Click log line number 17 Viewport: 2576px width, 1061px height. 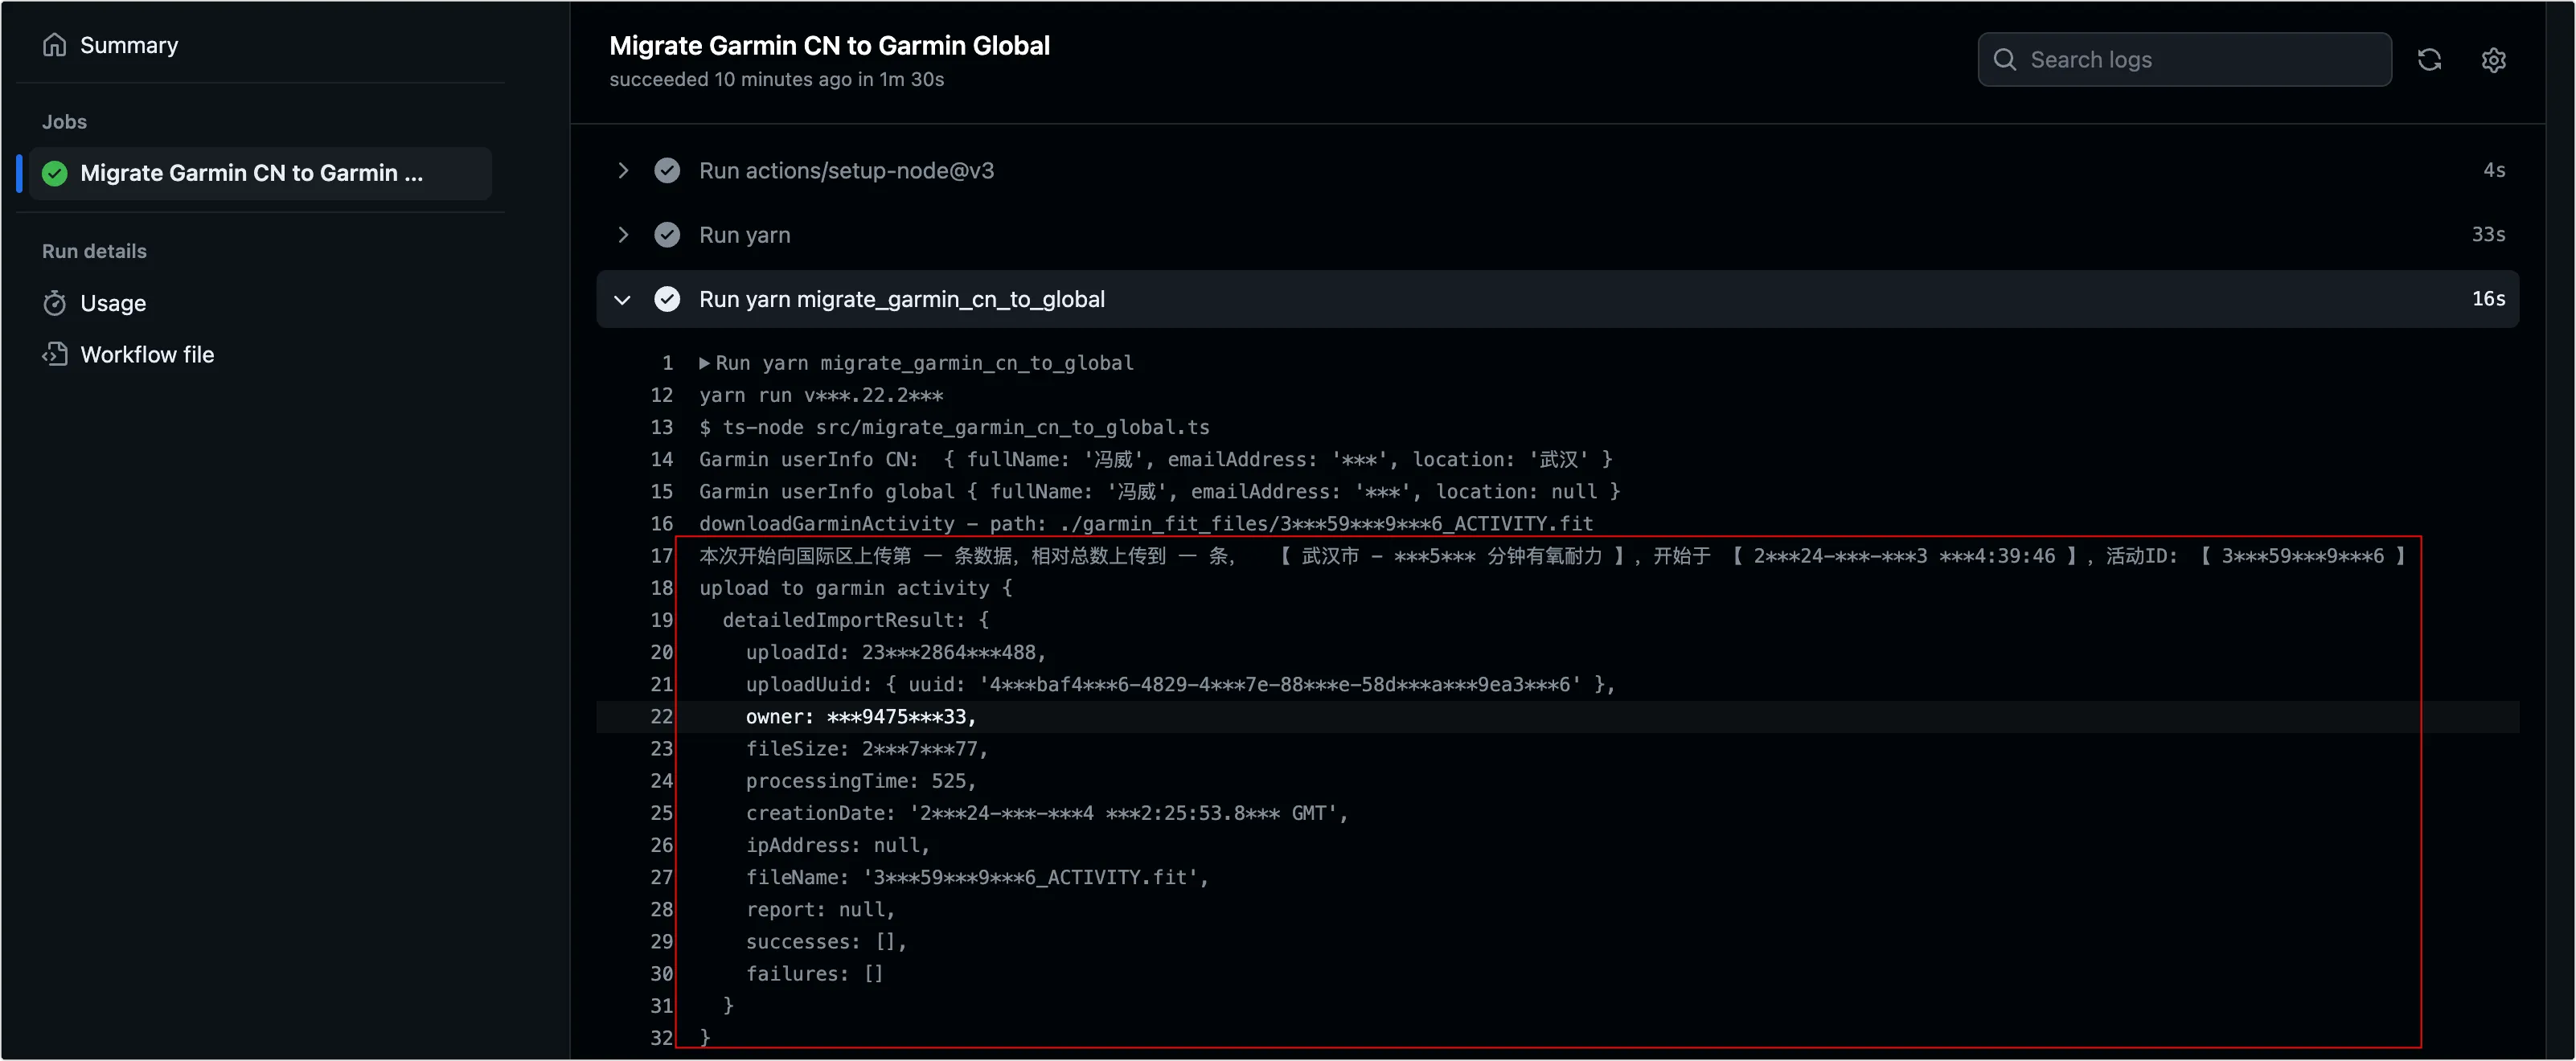click(662, 556)
